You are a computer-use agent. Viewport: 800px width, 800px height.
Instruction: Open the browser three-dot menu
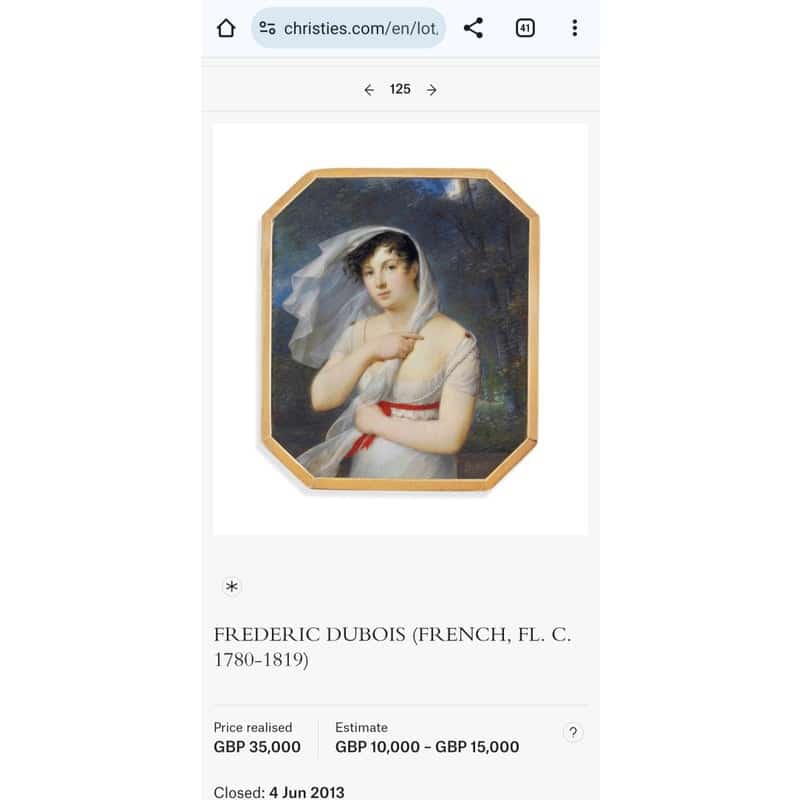point(575,28)
